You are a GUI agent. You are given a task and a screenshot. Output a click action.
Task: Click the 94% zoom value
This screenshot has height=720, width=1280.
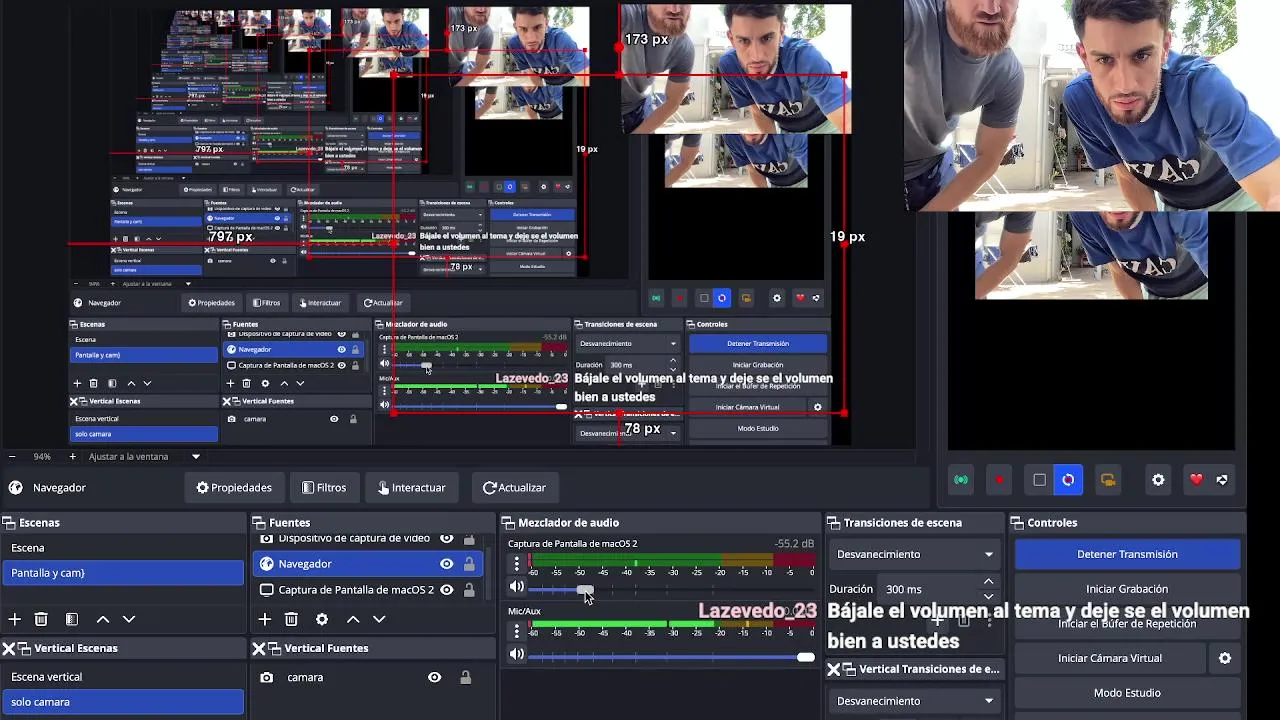[x=42, y=456]
